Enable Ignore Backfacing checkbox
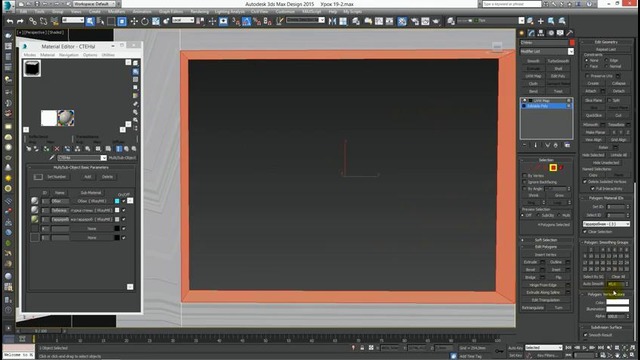This screenshot has height=360, width=640. tap(525, 182)
